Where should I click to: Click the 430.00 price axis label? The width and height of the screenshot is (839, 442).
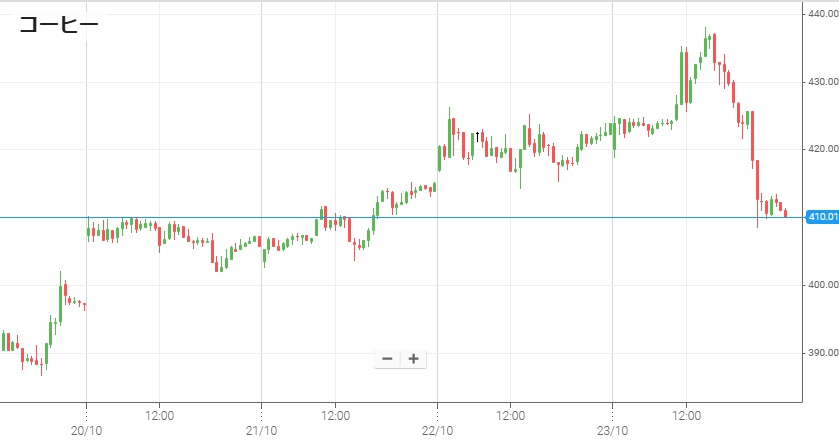point(822,81)
